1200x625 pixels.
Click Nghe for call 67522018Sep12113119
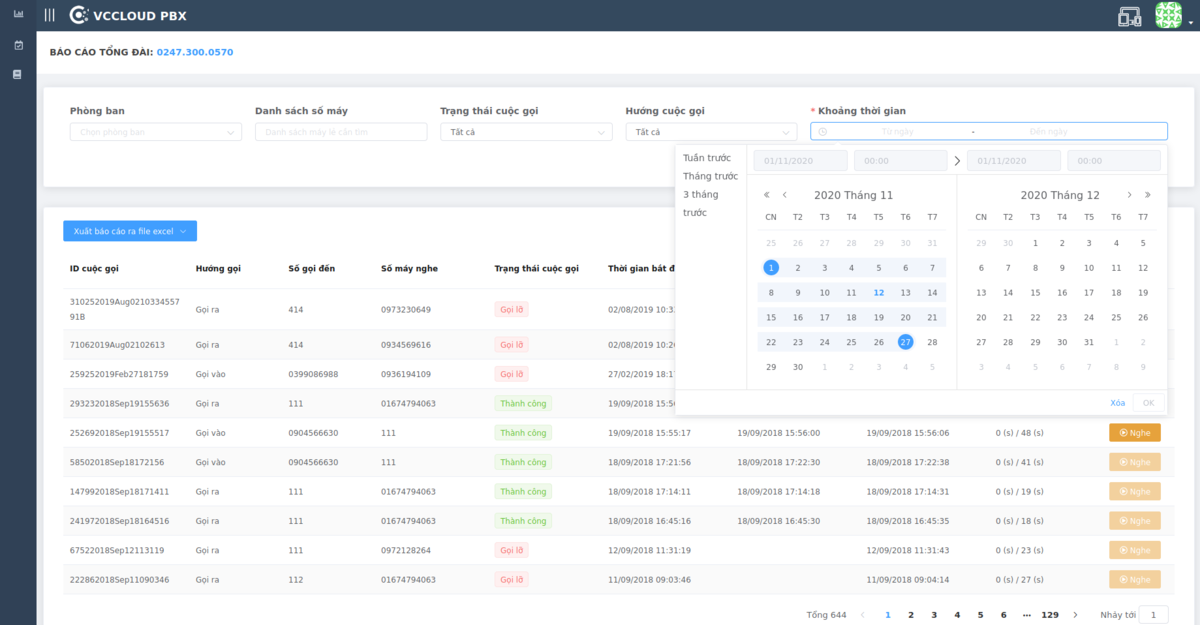[x=1135, y=550]
